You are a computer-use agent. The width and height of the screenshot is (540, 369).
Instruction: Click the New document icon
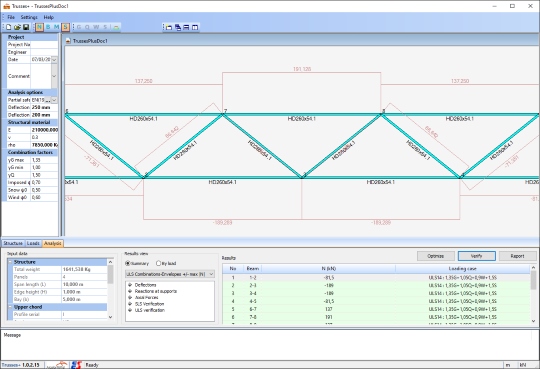click(9, 27)
